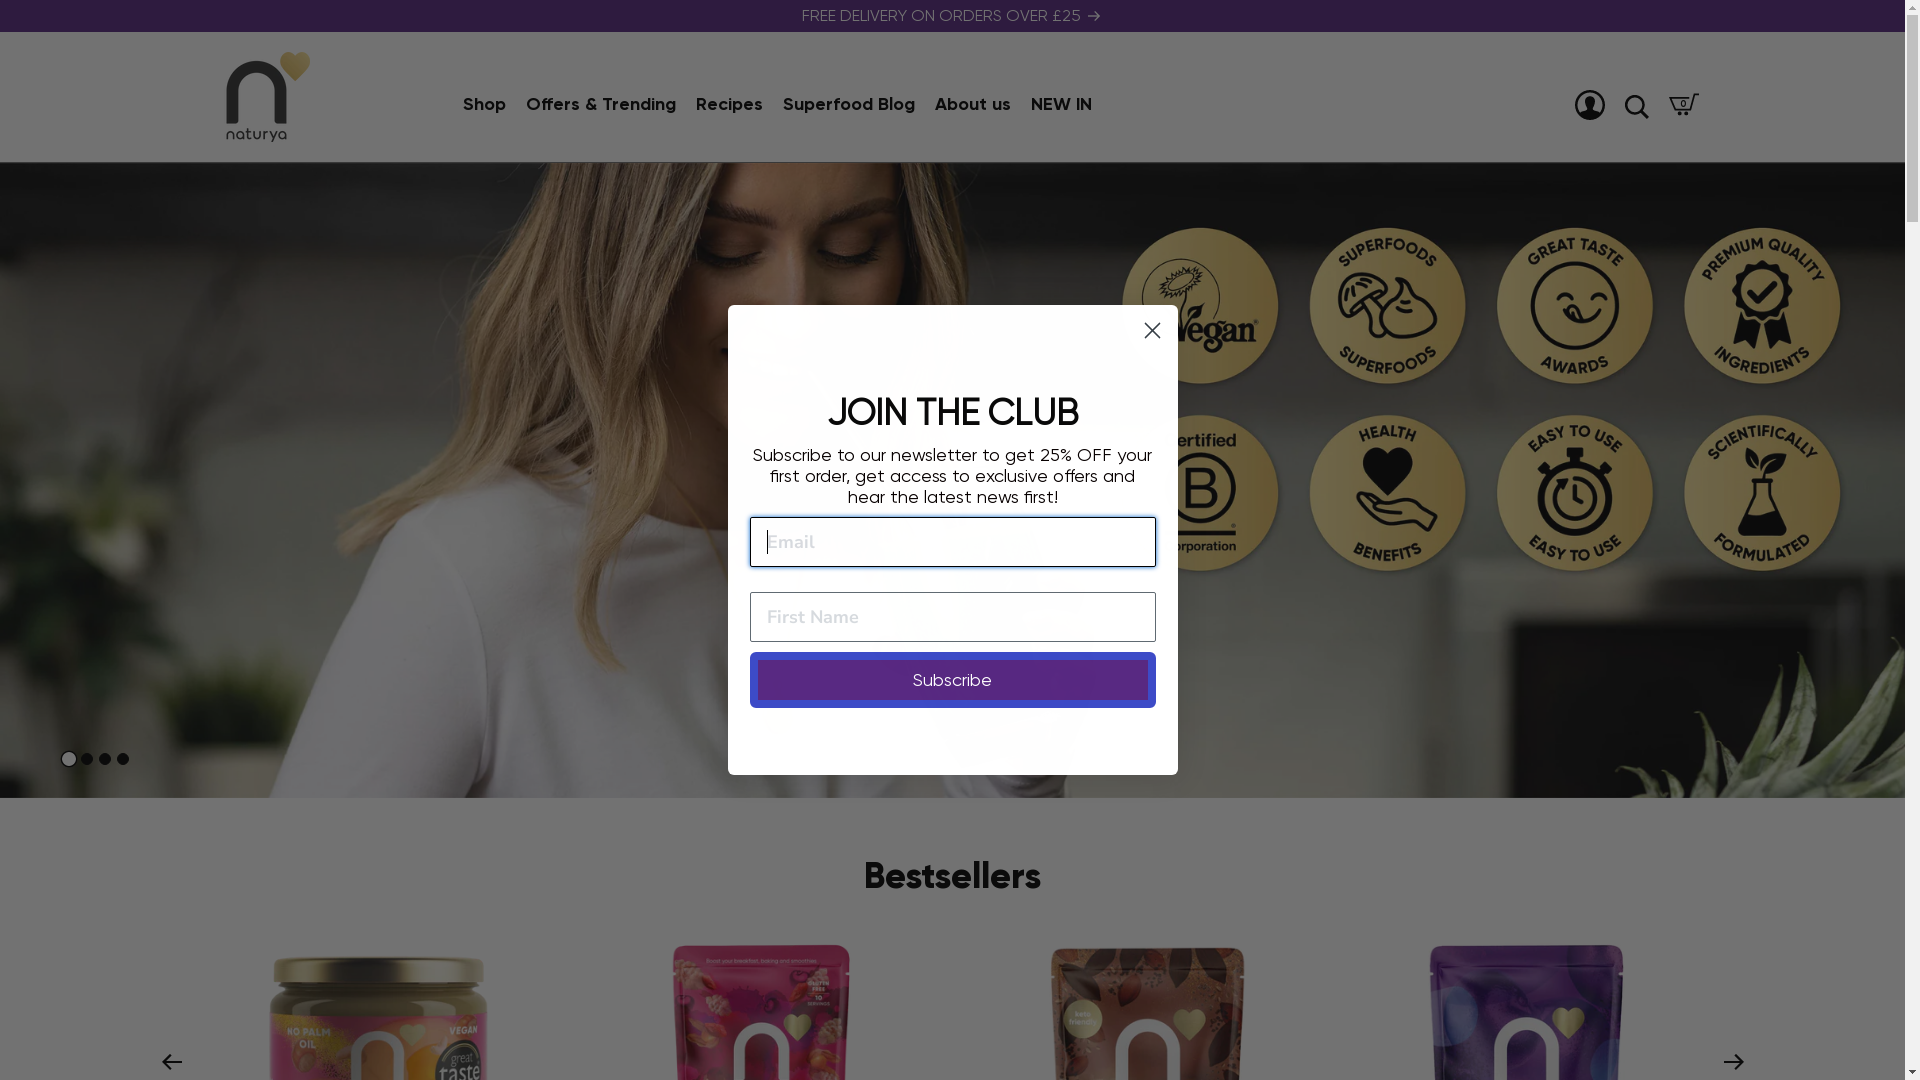Select the second carousel slide dot

point(87,759)
